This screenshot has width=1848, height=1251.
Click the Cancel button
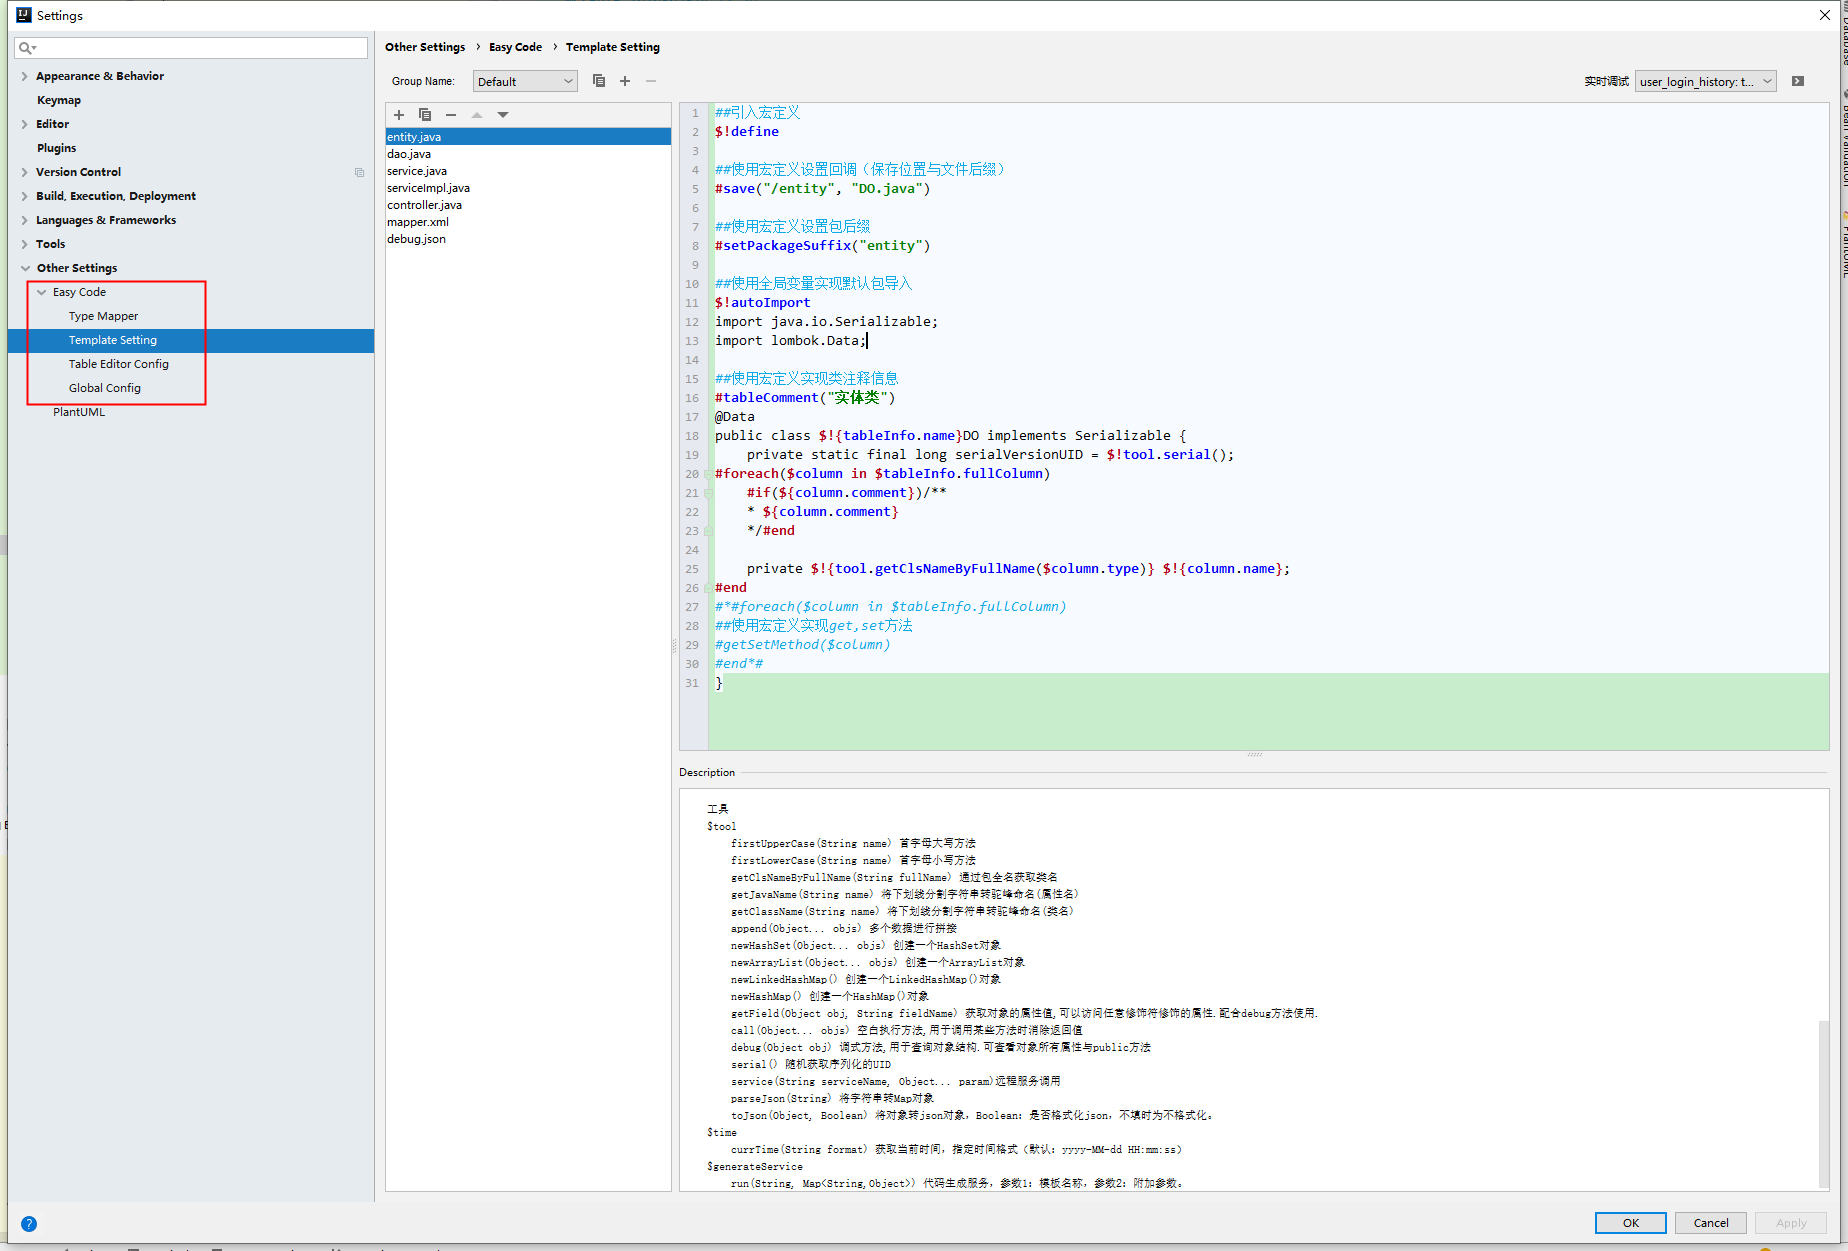tap(1710, 1223)
